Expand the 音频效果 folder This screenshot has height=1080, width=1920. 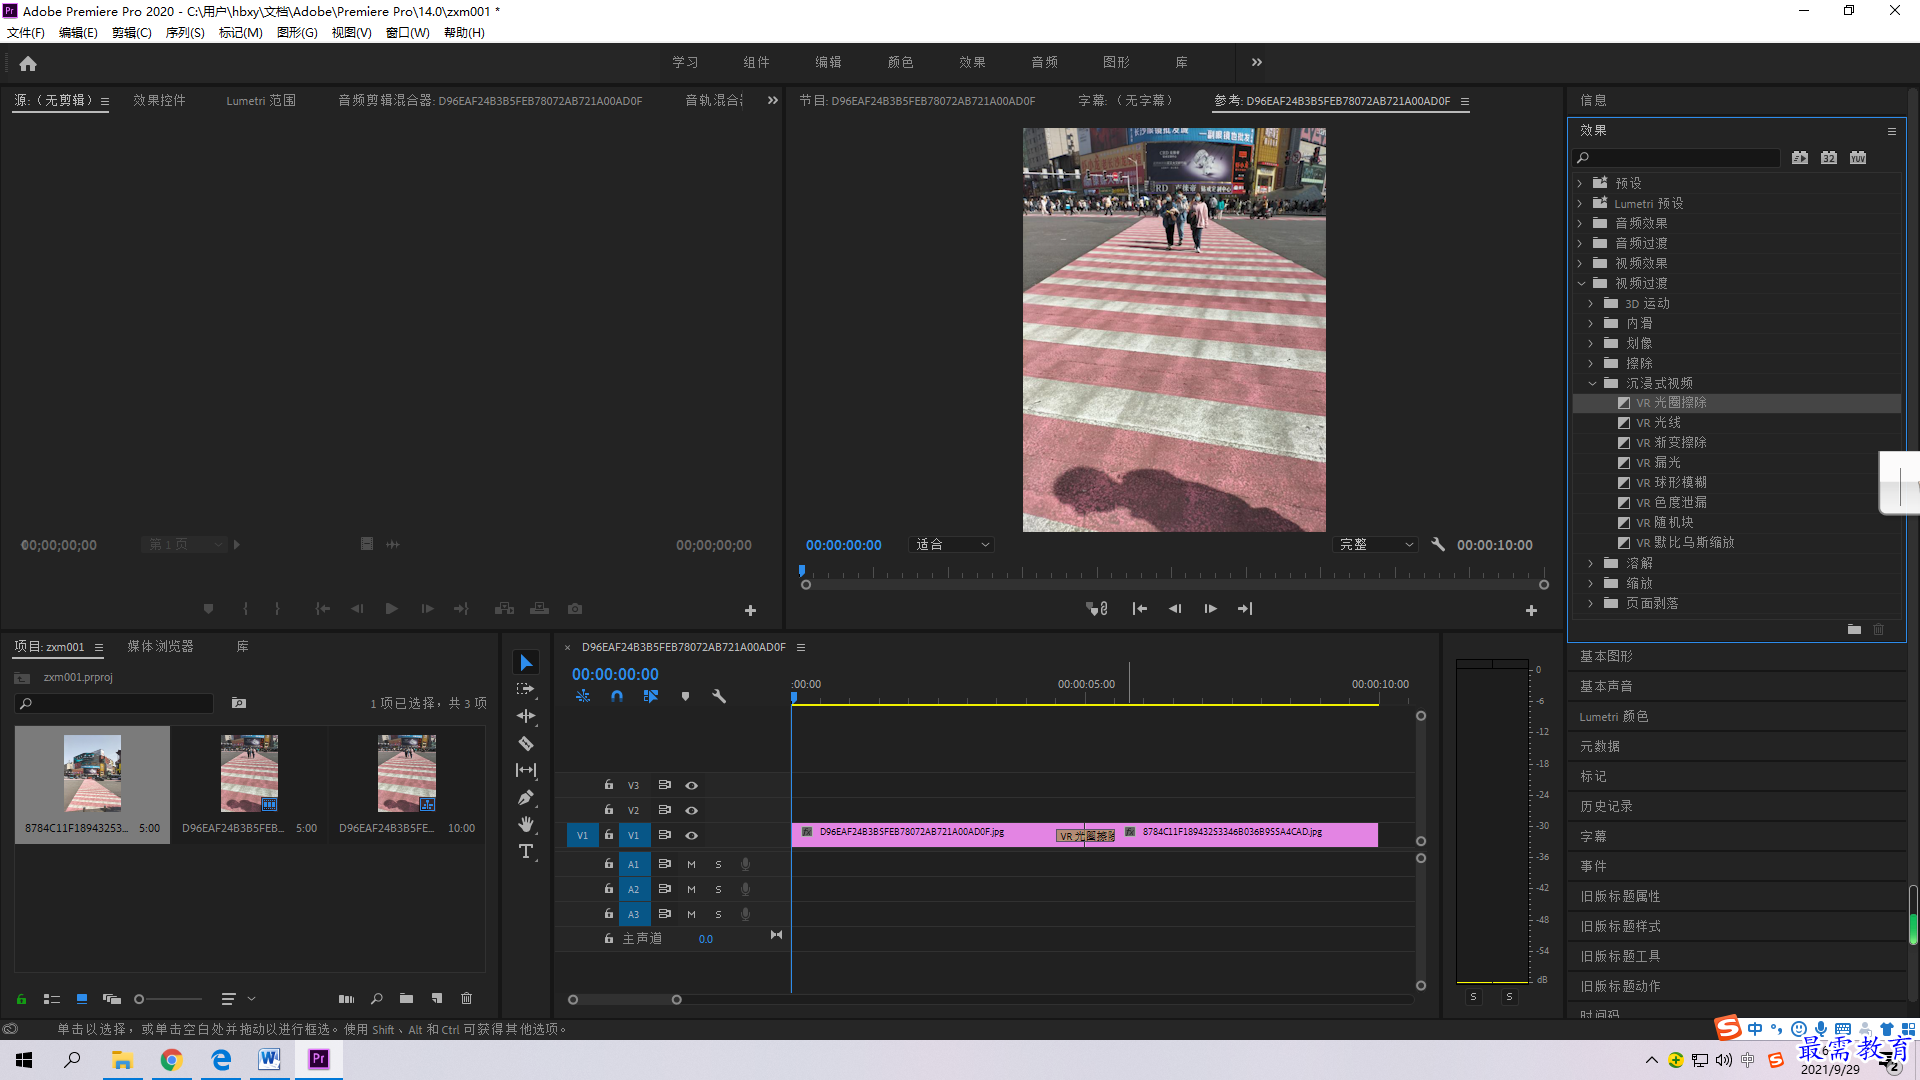pyautogui.click(x=1580, y=223)
